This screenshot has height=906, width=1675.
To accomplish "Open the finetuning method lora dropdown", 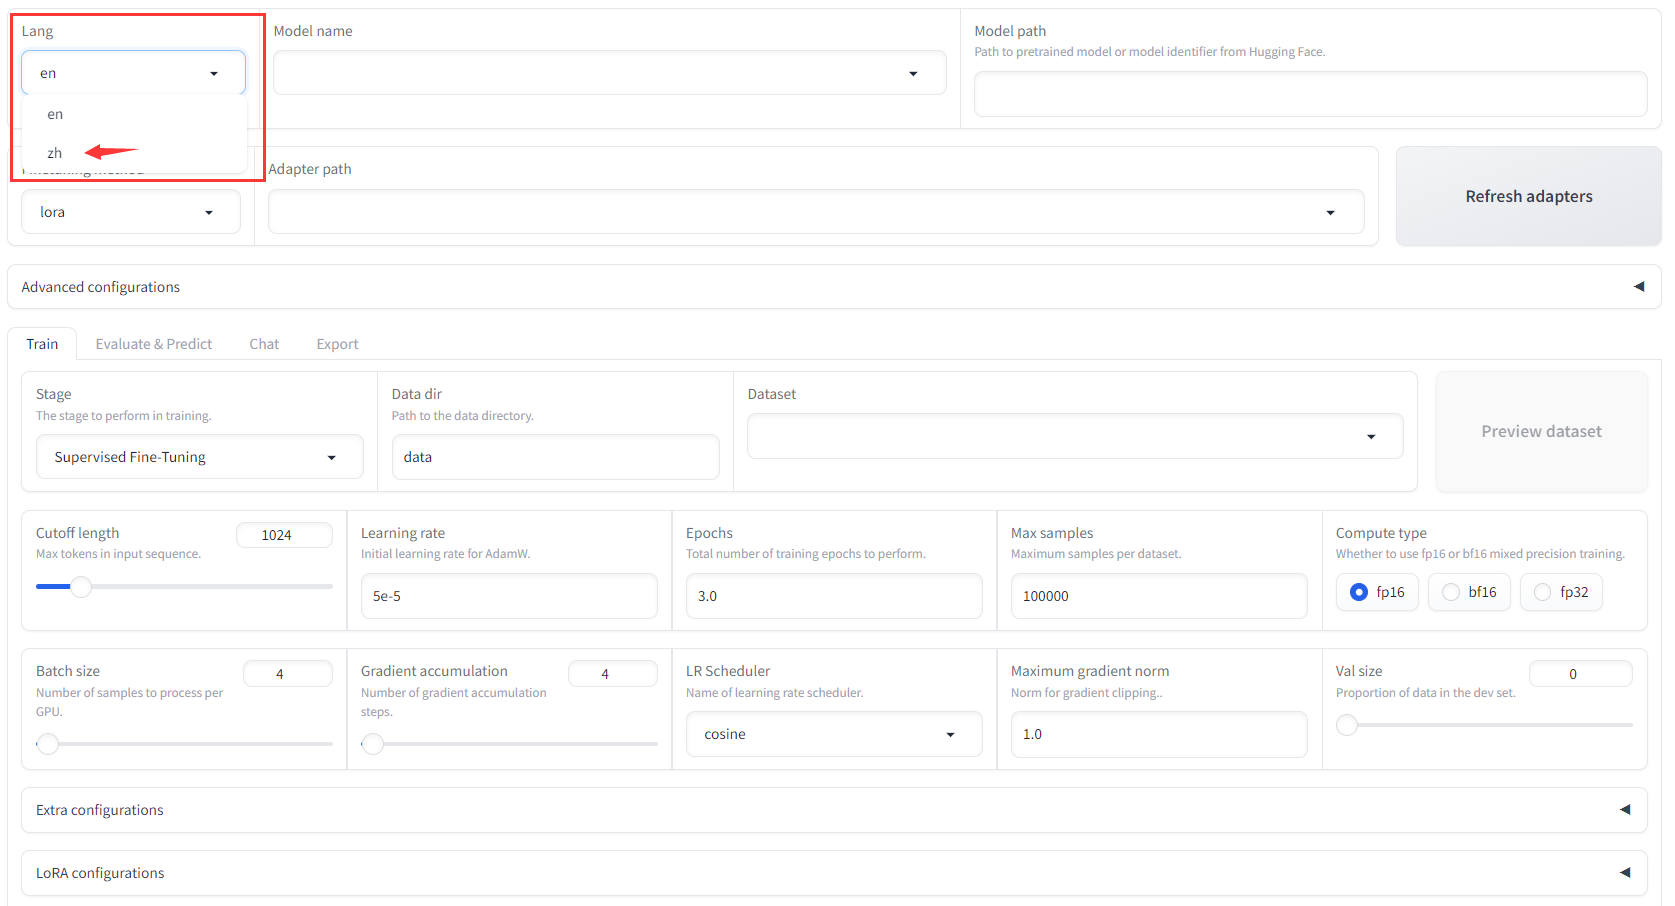I will click(131, 212).
